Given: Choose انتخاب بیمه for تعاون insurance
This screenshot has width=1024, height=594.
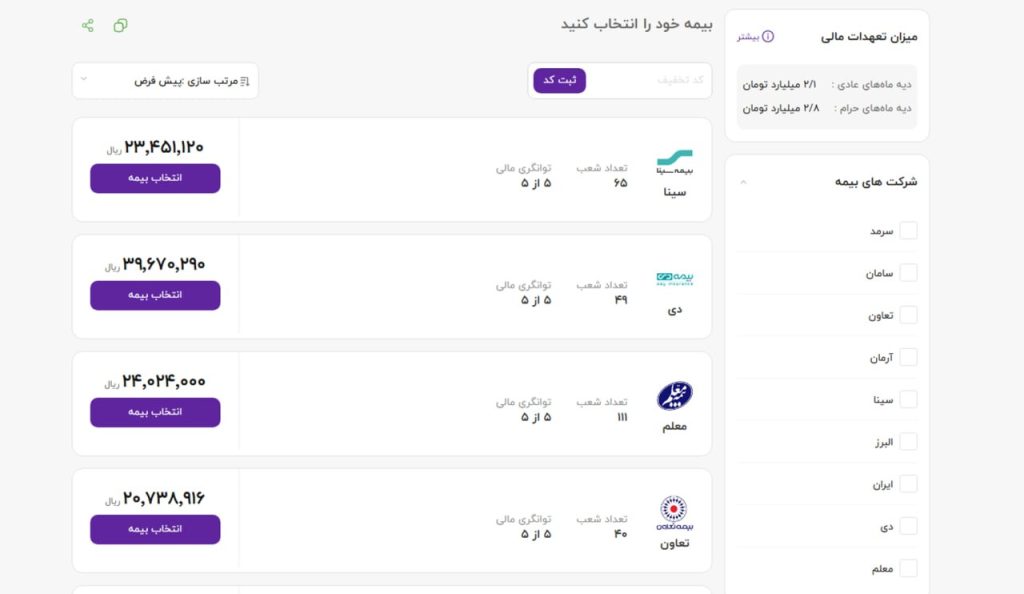Looking at the screenshot, I should pyautogui.click(x=155, y=529).
